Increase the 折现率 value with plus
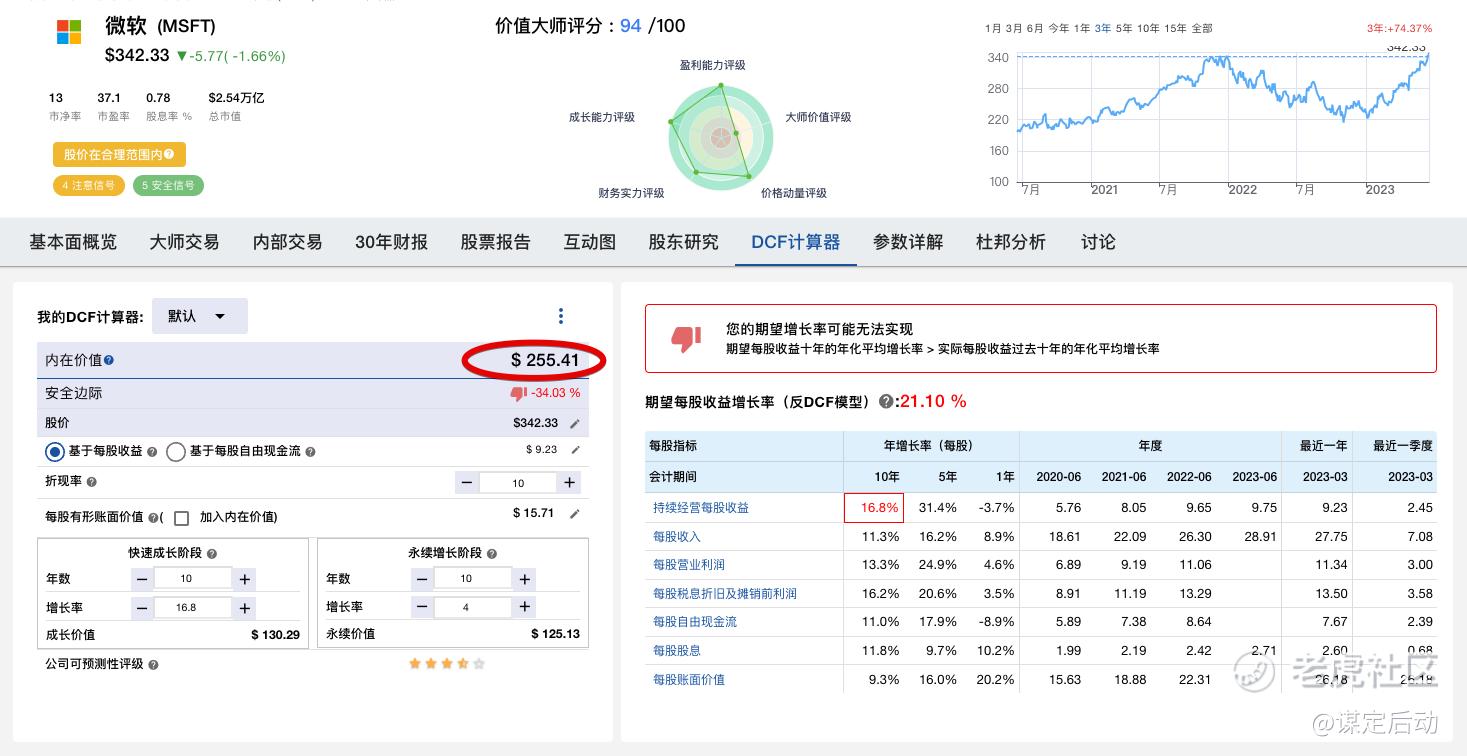Viewport: 1467px width, 756px height. pyautogui.click(x=569, y=483)
